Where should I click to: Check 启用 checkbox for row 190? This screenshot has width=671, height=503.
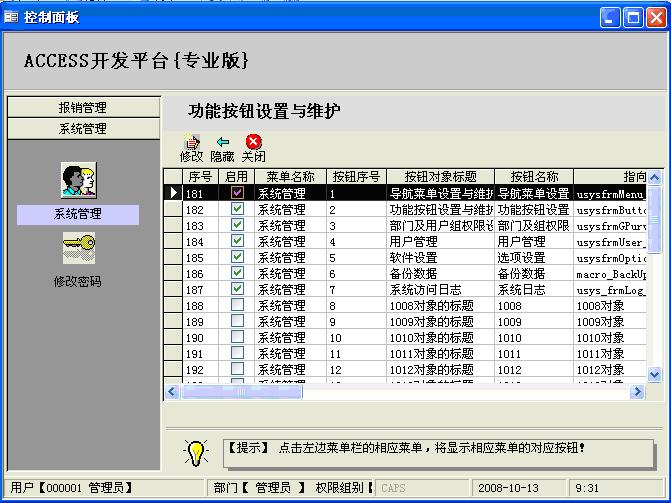point(237,336)
